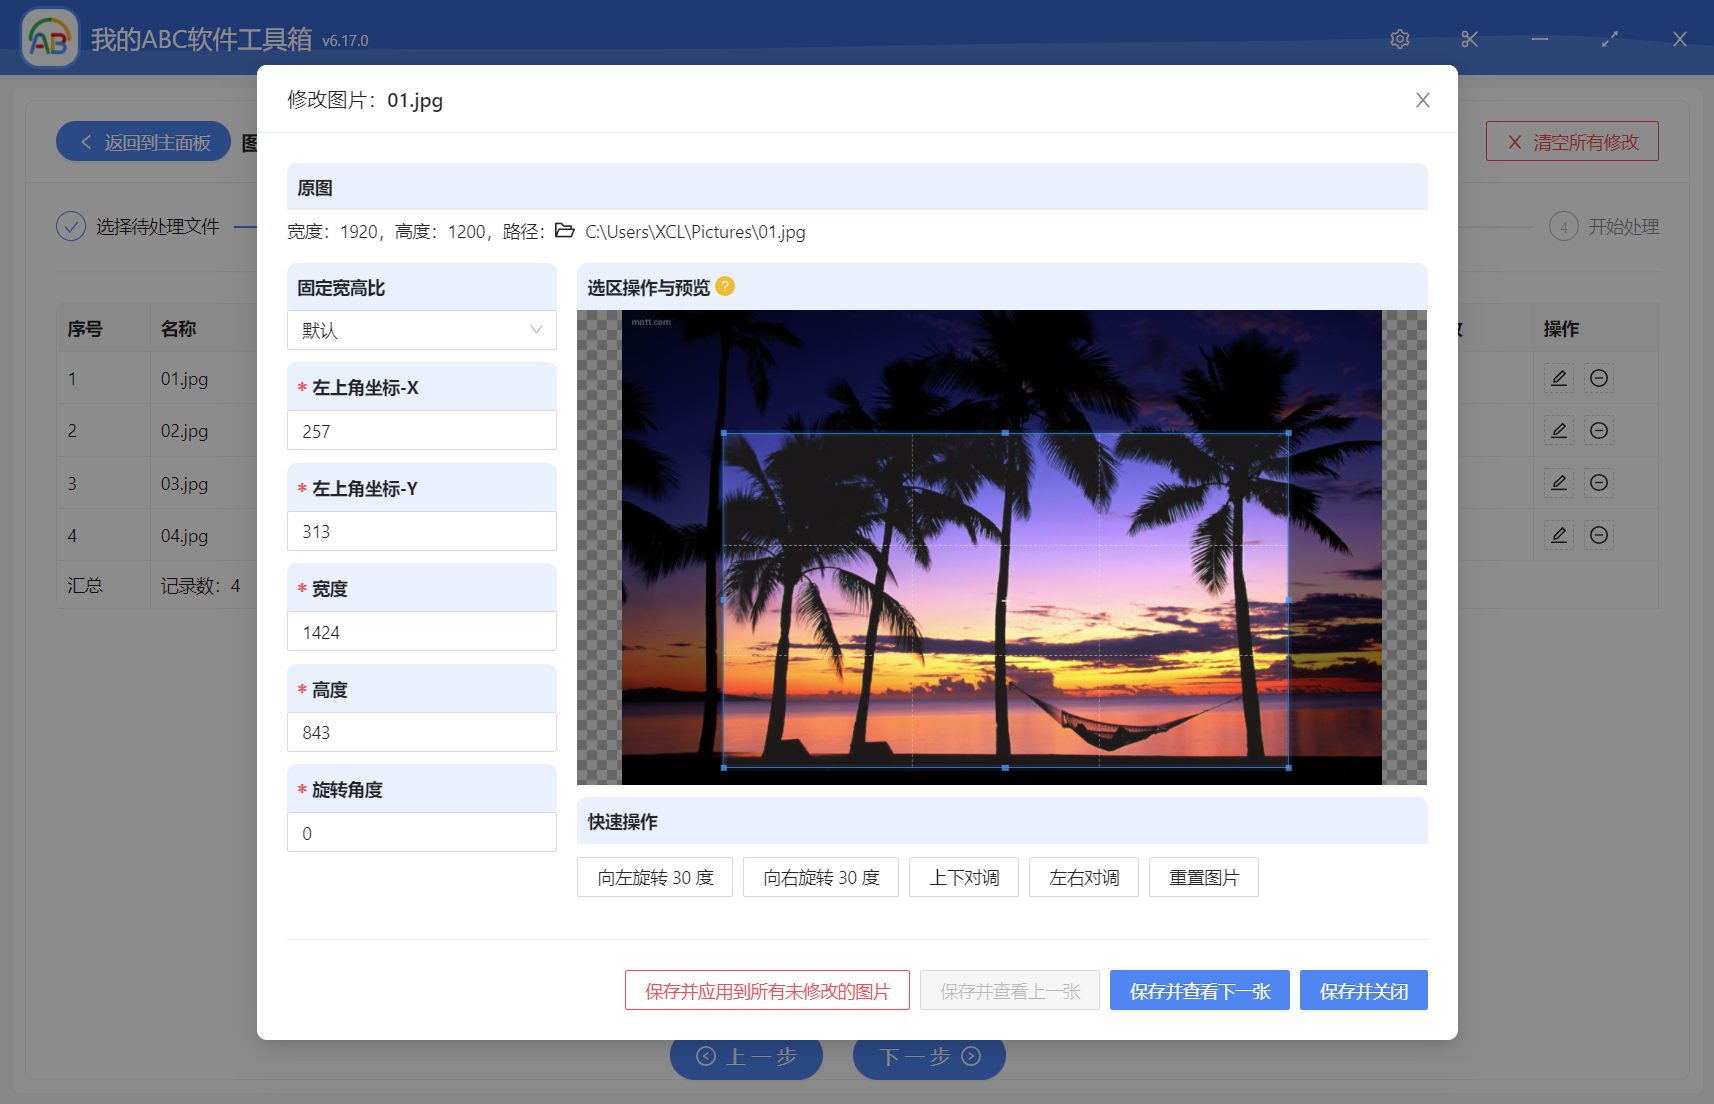Save and view the next image

tap(1199, 990)
